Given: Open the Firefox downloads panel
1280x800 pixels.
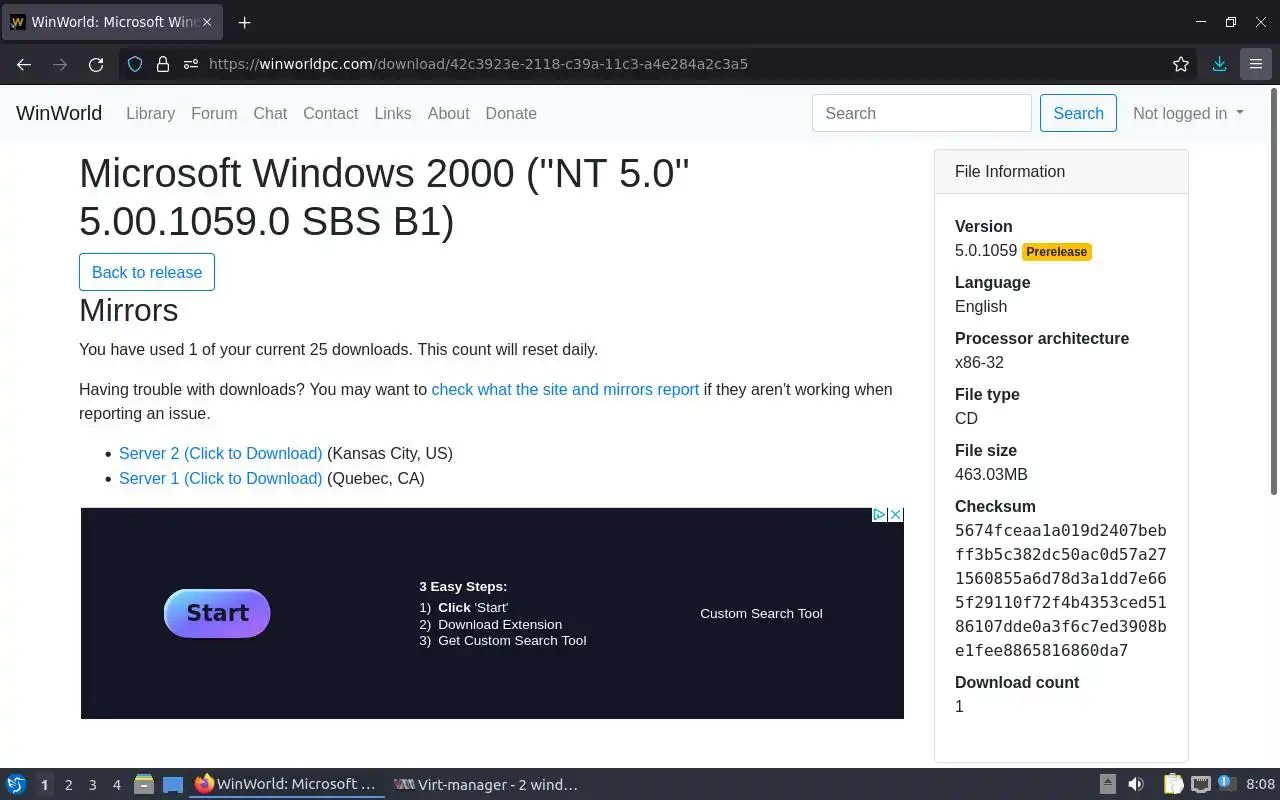Looking at the screenshot, I should pyautogui.click(x=1219, y=64).
